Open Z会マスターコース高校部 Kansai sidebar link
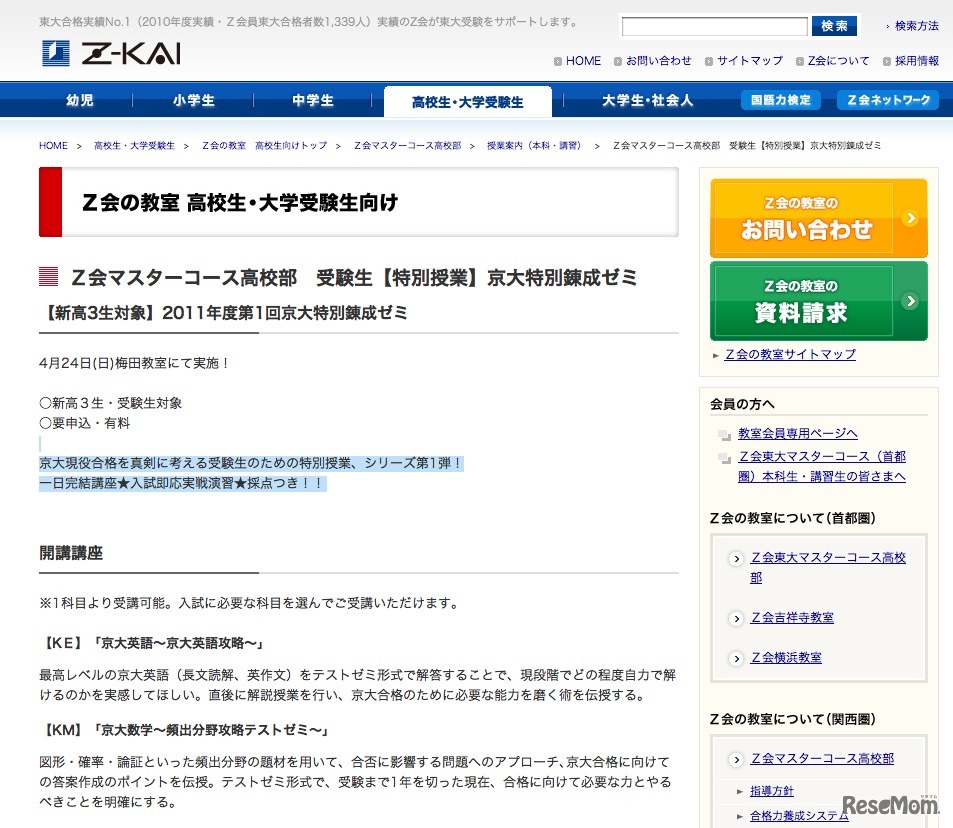This screenshot has width=953, height=828. 822,759
